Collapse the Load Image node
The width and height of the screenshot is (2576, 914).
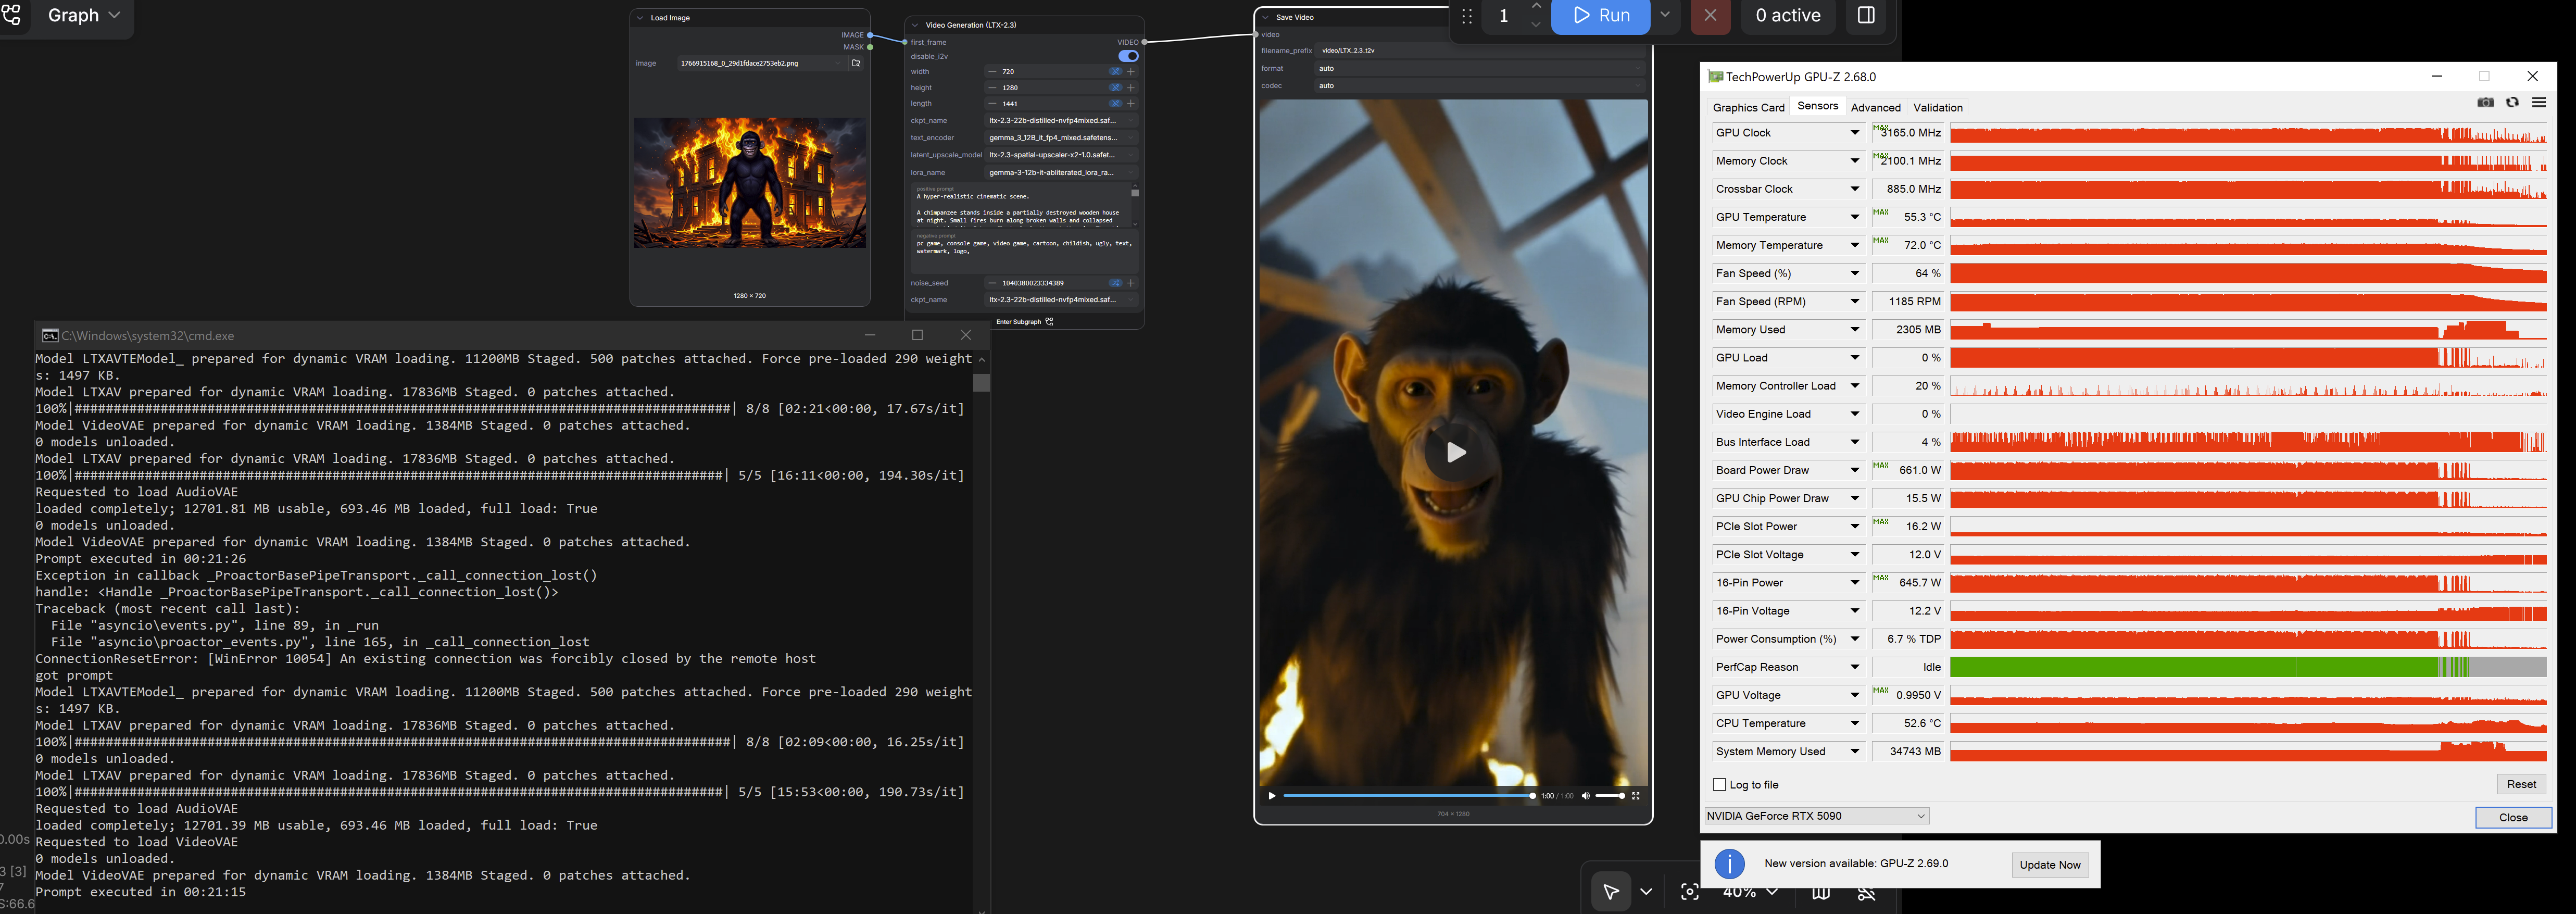641,18
